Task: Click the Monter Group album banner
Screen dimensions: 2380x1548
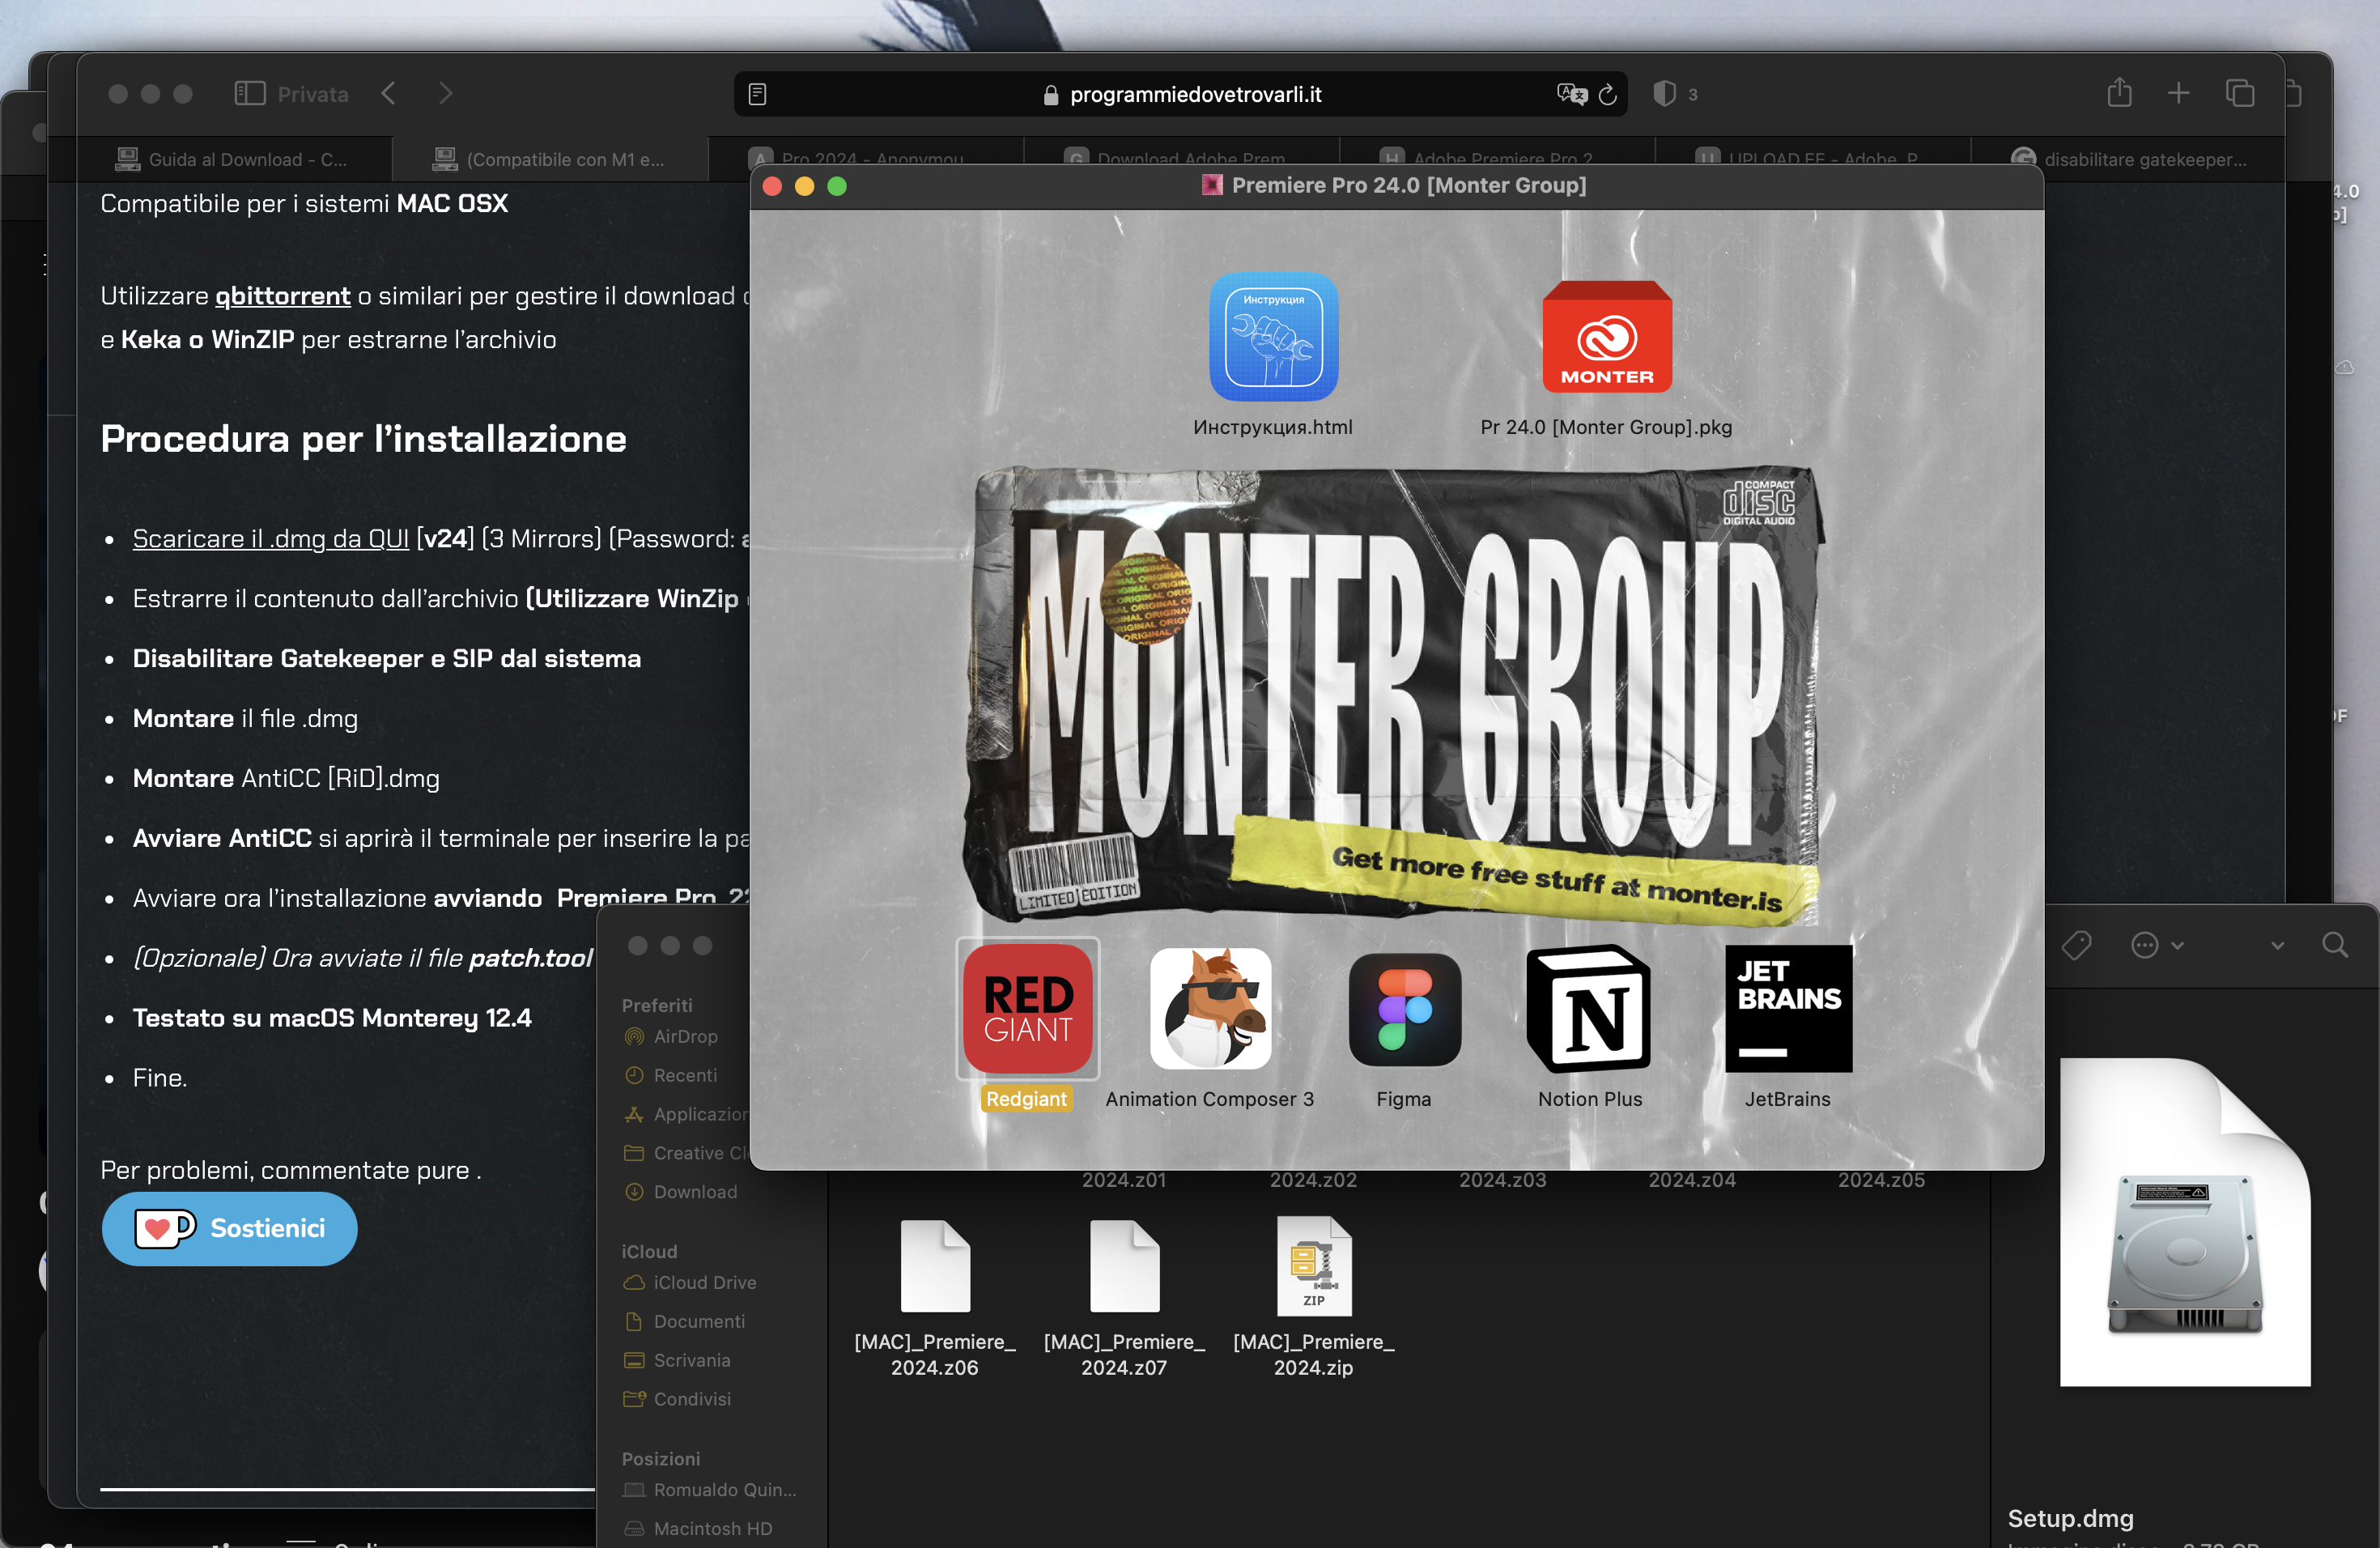Action: pyautogui.click(x=1395, y=695)
